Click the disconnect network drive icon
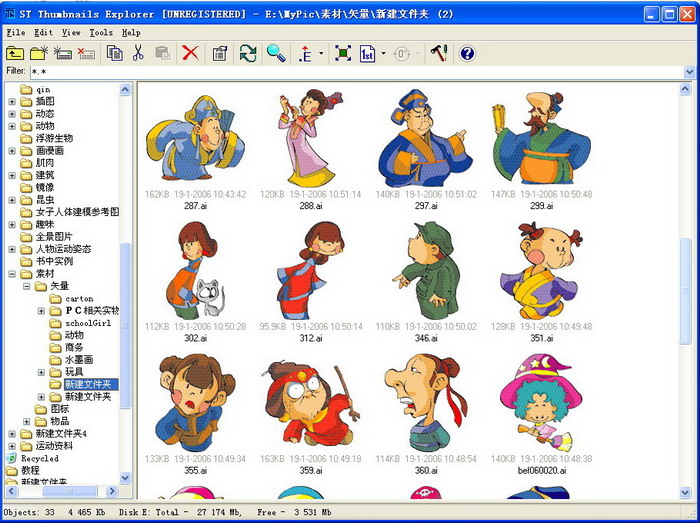Viewport: 700px width, 523px height. pyautogui.click(x=86, y=54)
